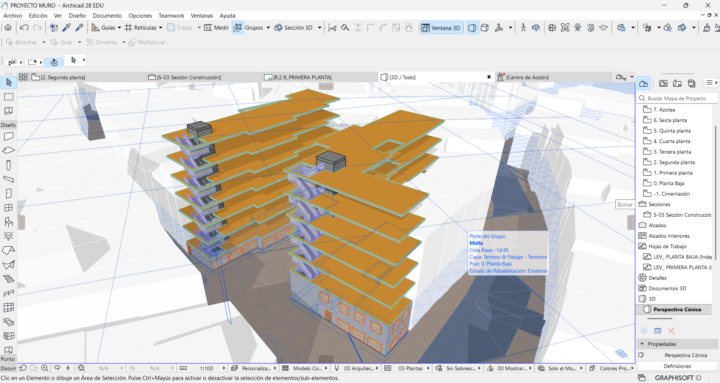Click the zoom magnifier in bottom bar
Image resolution: width=720 pixels, height=383 pixels.
point(45,368)
